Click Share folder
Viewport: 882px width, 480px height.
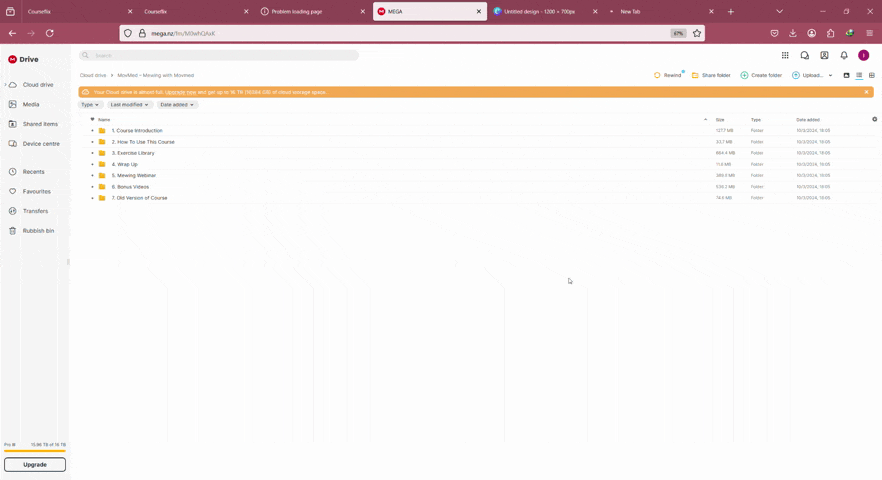pyautogui.click(x=711, y=75)
